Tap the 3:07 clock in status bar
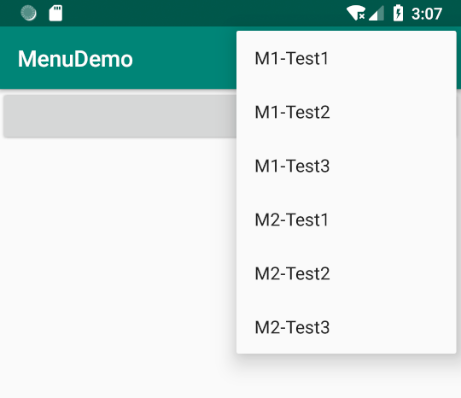The width and height of the screenshot is (461, 398). coord(427,14)
